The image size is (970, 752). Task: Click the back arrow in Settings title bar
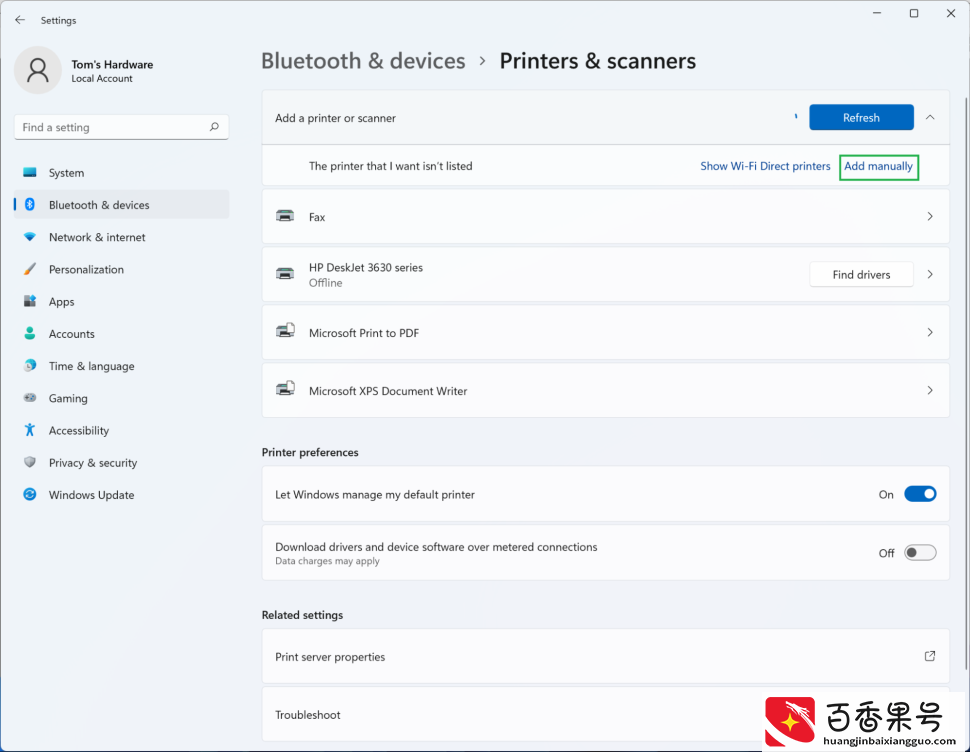click(20, 20)
